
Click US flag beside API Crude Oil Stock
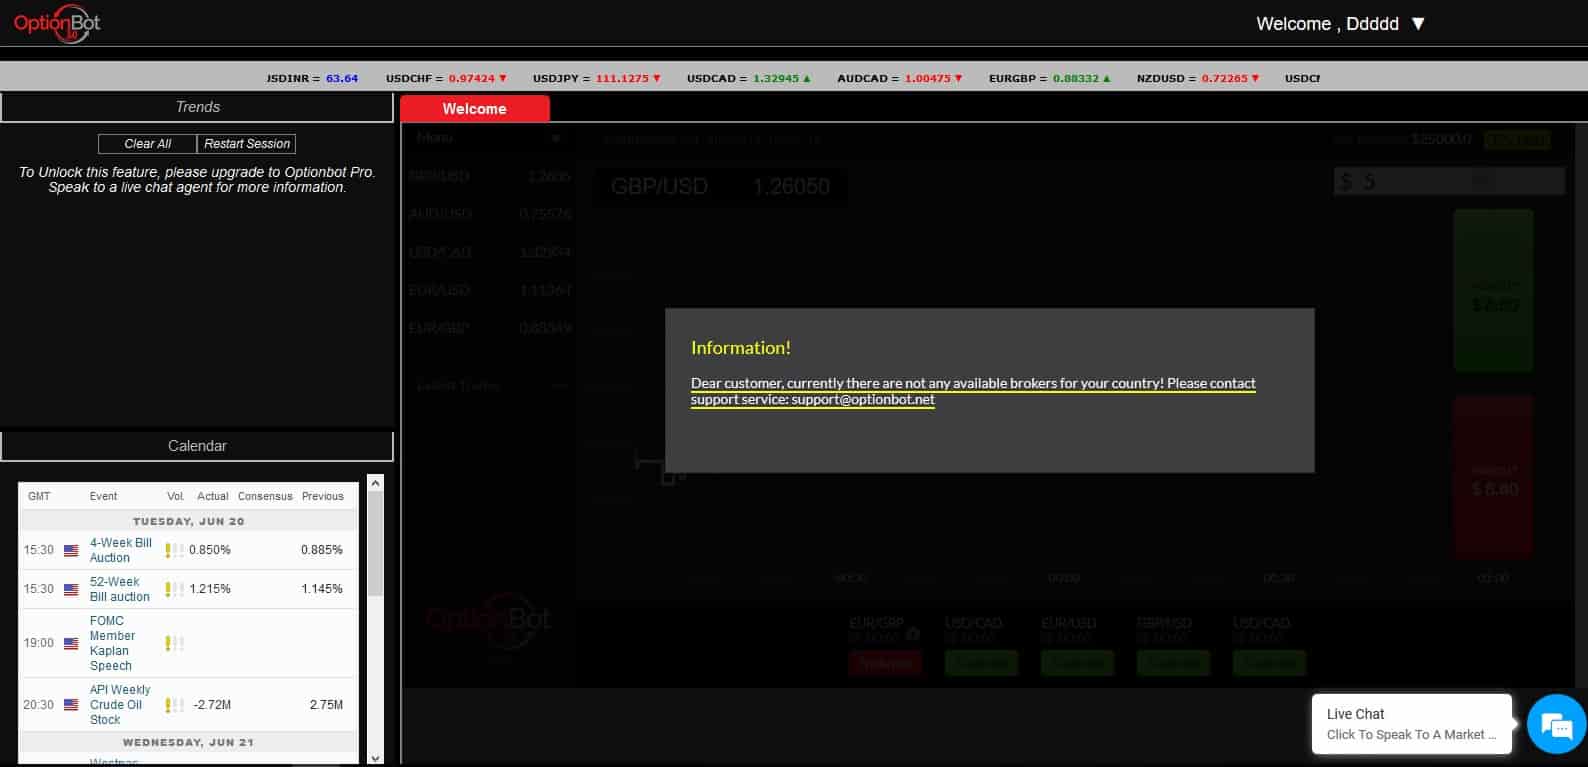71,705
